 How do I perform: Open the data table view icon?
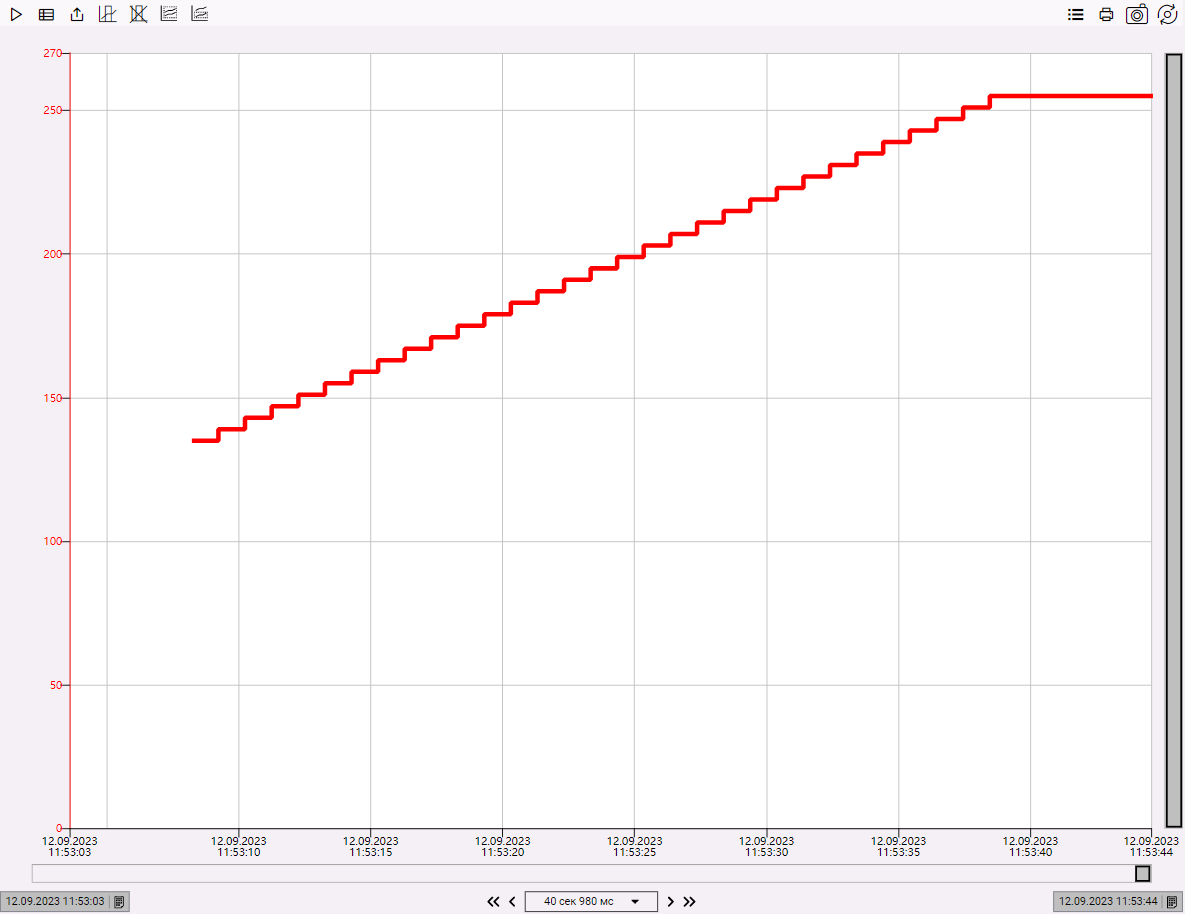pos(46,15)
